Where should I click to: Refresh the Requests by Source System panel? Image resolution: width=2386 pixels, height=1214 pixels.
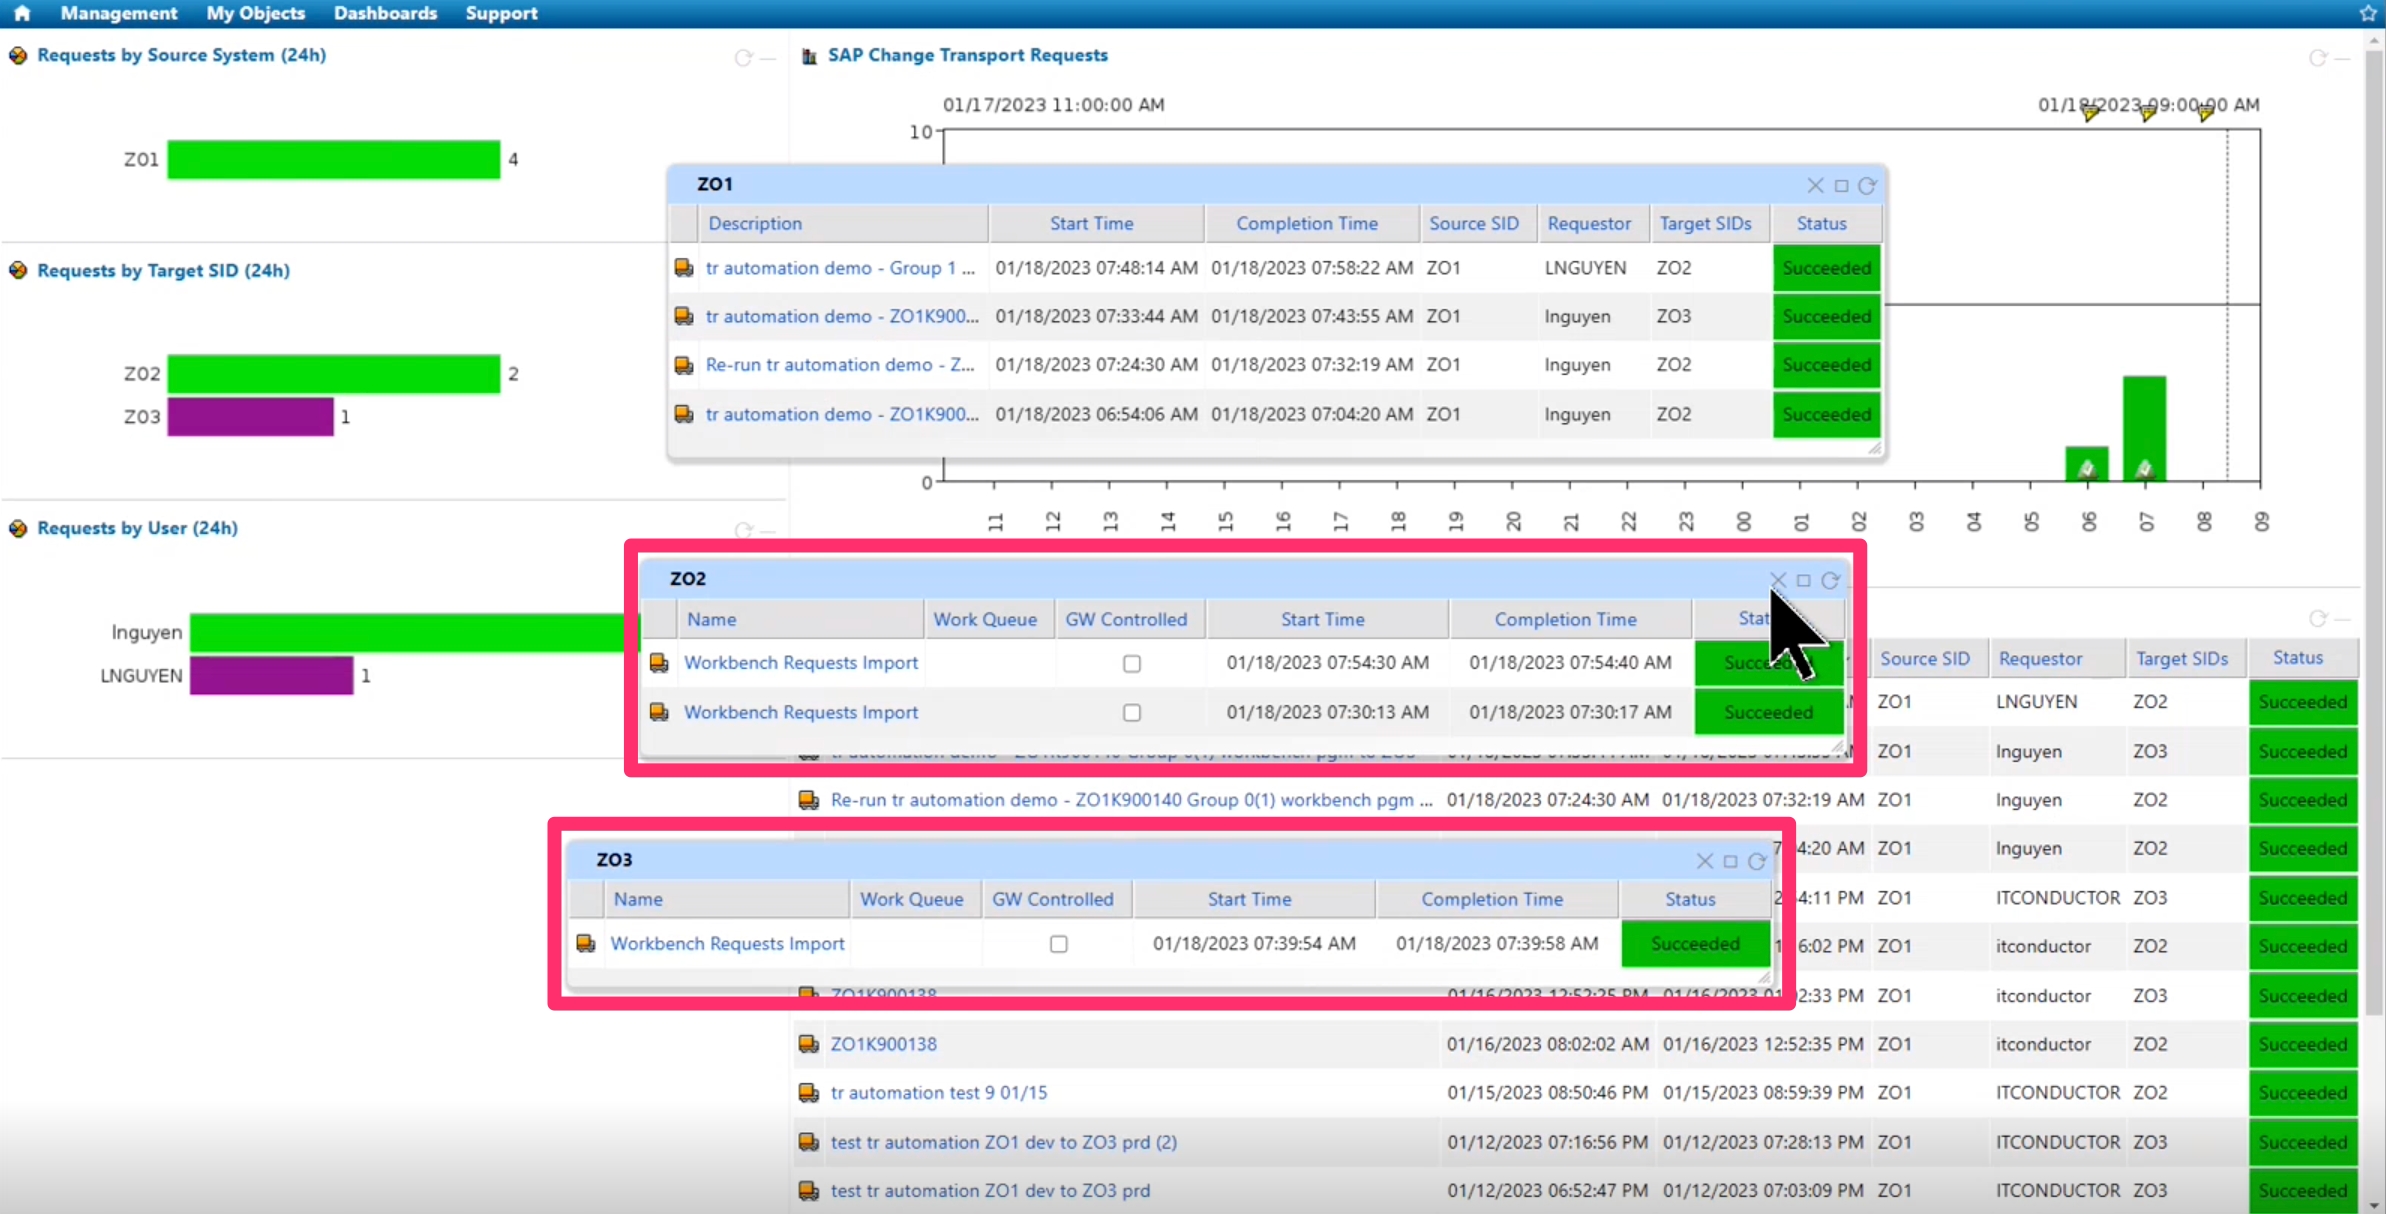coord(744,58)
